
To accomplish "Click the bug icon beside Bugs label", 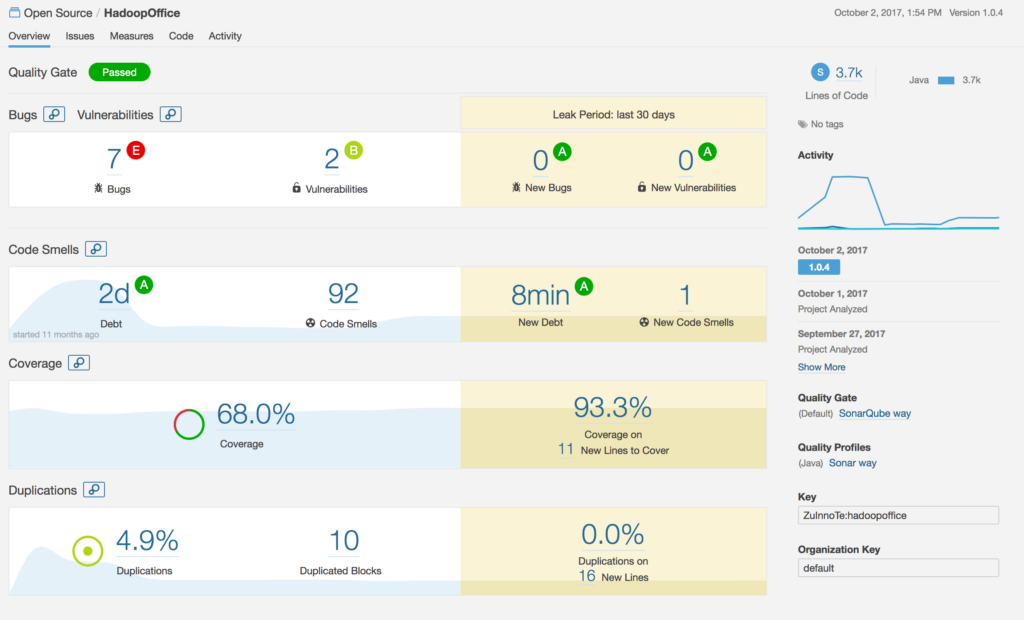I will [x=98, y=188].
